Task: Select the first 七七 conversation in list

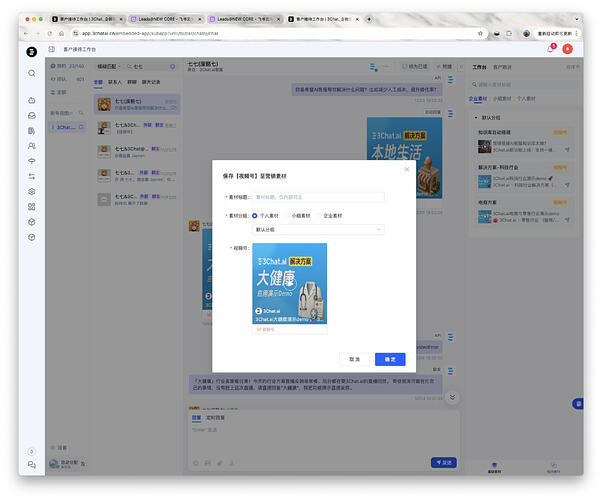Action: point(137,104)
